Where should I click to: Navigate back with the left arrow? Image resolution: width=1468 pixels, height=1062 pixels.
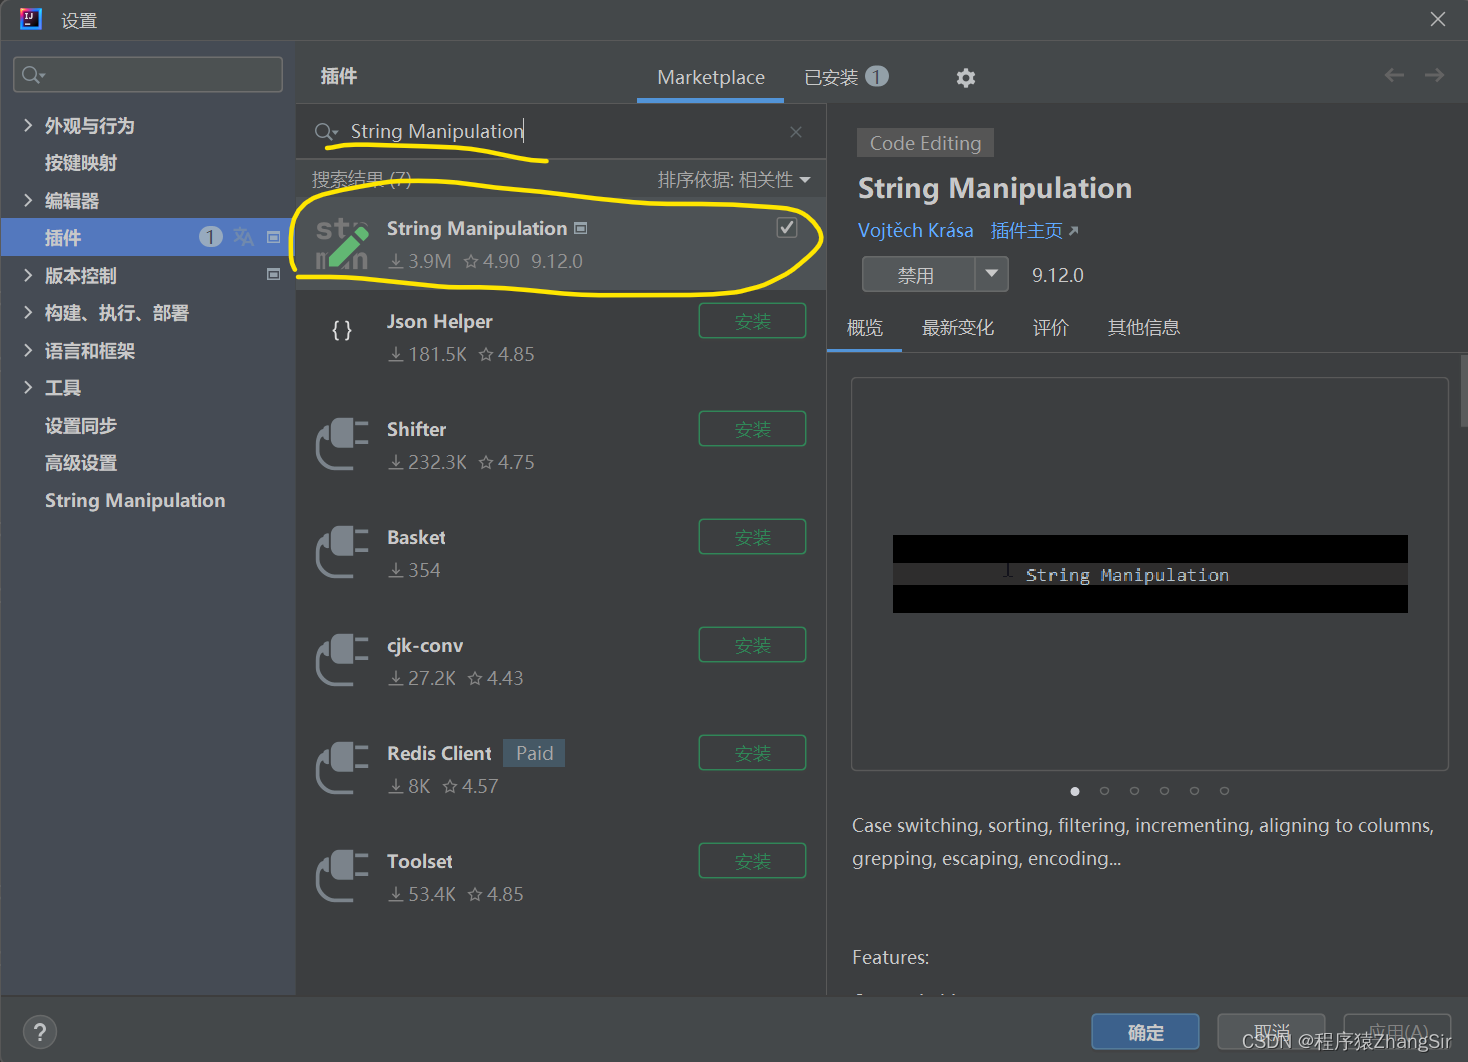(1394, 75)
